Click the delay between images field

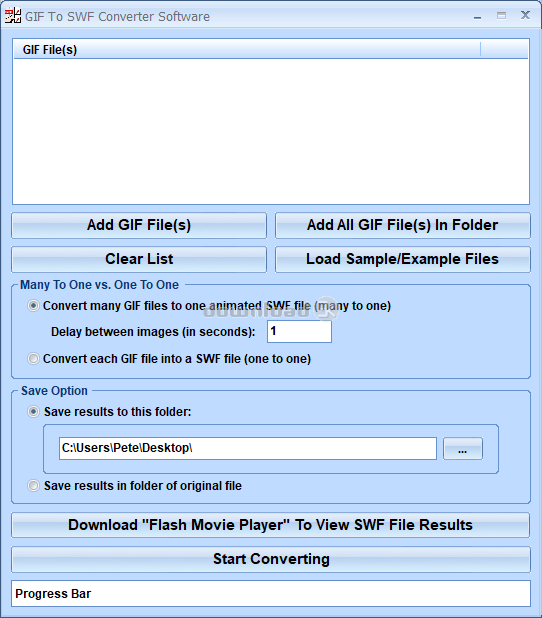(299, 331)
